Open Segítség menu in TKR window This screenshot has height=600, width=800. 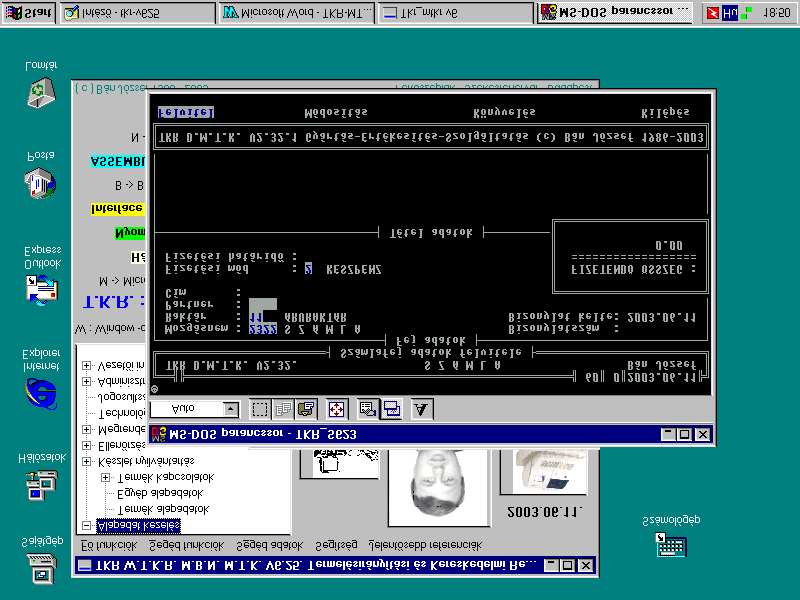click(336, 545)
